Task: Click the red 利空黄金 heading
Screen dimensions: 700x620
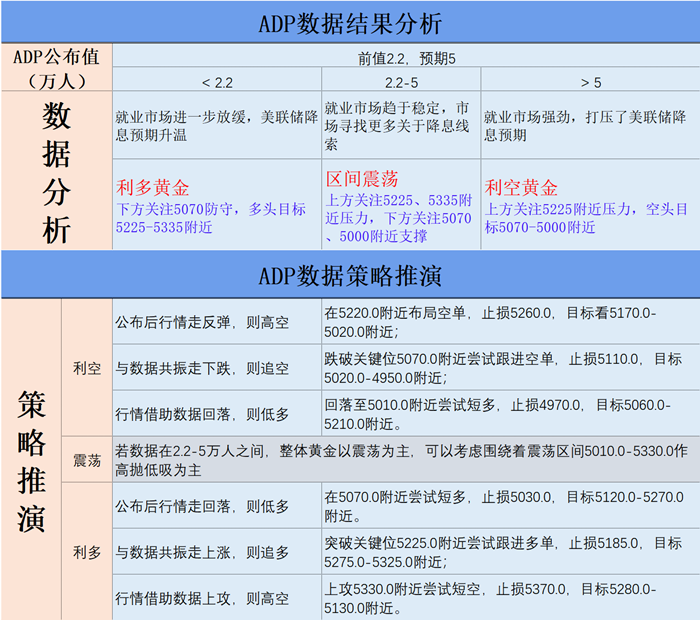Action: coord(521,187)
